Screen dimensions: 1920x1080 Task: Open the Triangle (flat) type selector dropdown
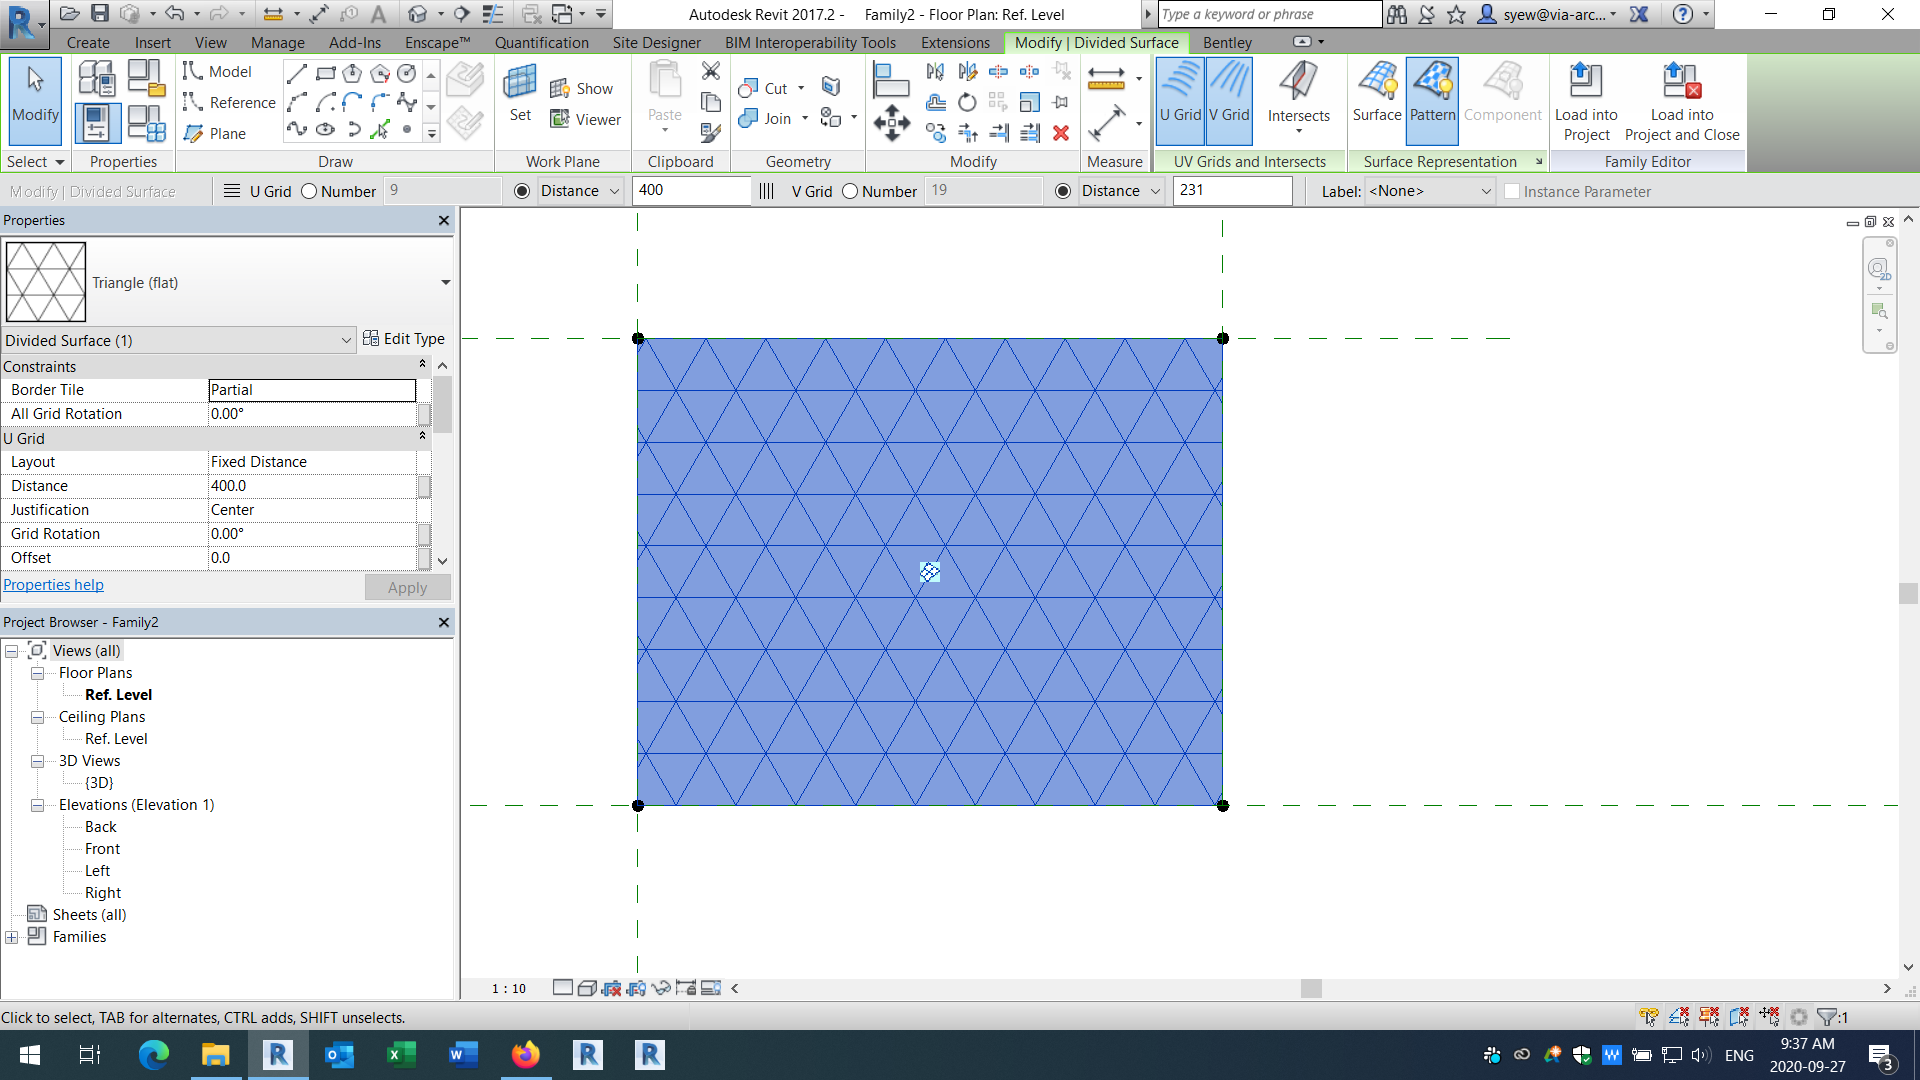[445, 282]
